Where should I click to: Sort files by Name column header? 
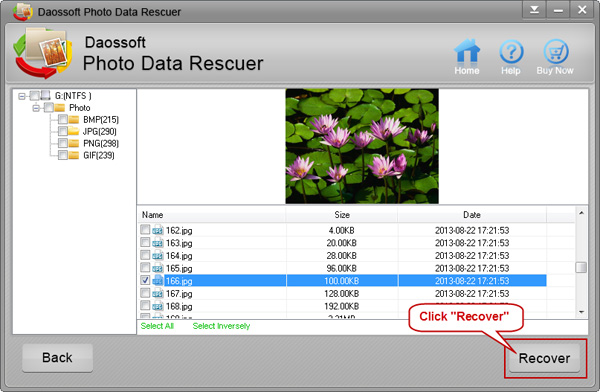[212, 215]
